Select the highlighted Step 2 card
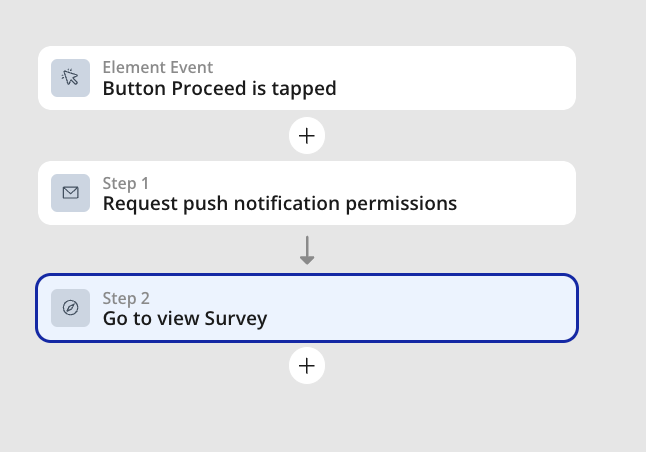 point(307,308)
